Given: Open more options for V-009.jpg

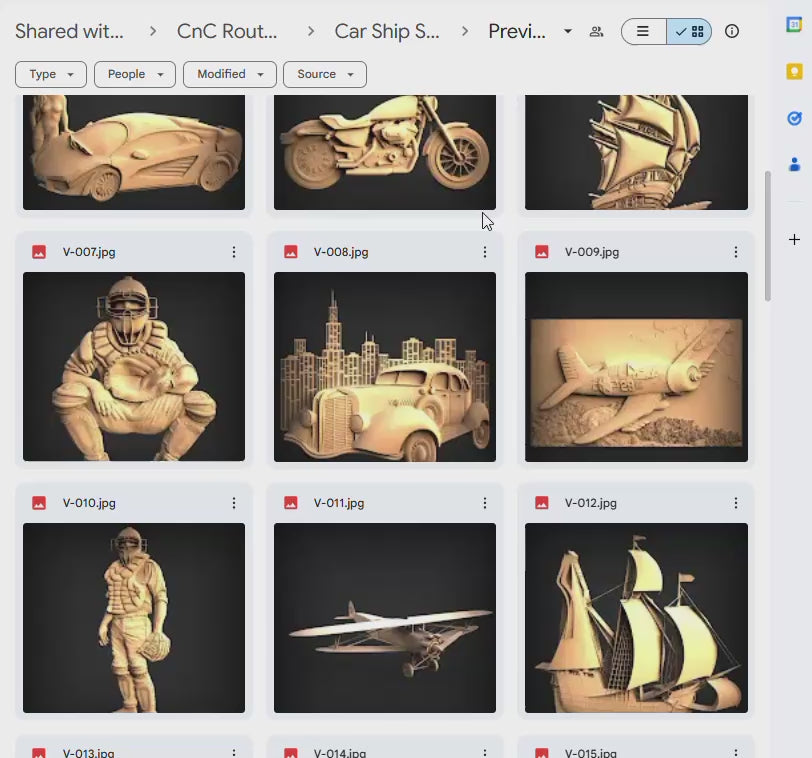Looking at the screenshot, I should point(737,252).
